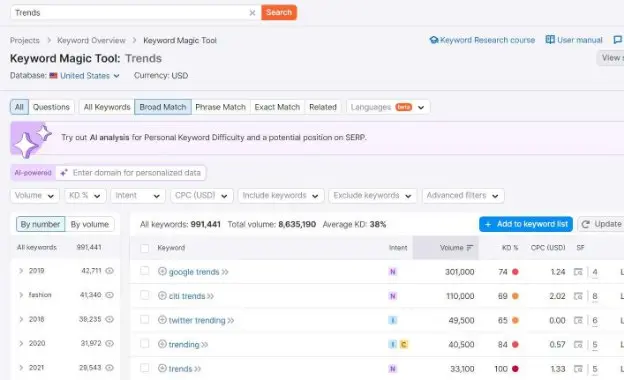
Task: Toggle eye icon for 2019 group
Action: 109,271
